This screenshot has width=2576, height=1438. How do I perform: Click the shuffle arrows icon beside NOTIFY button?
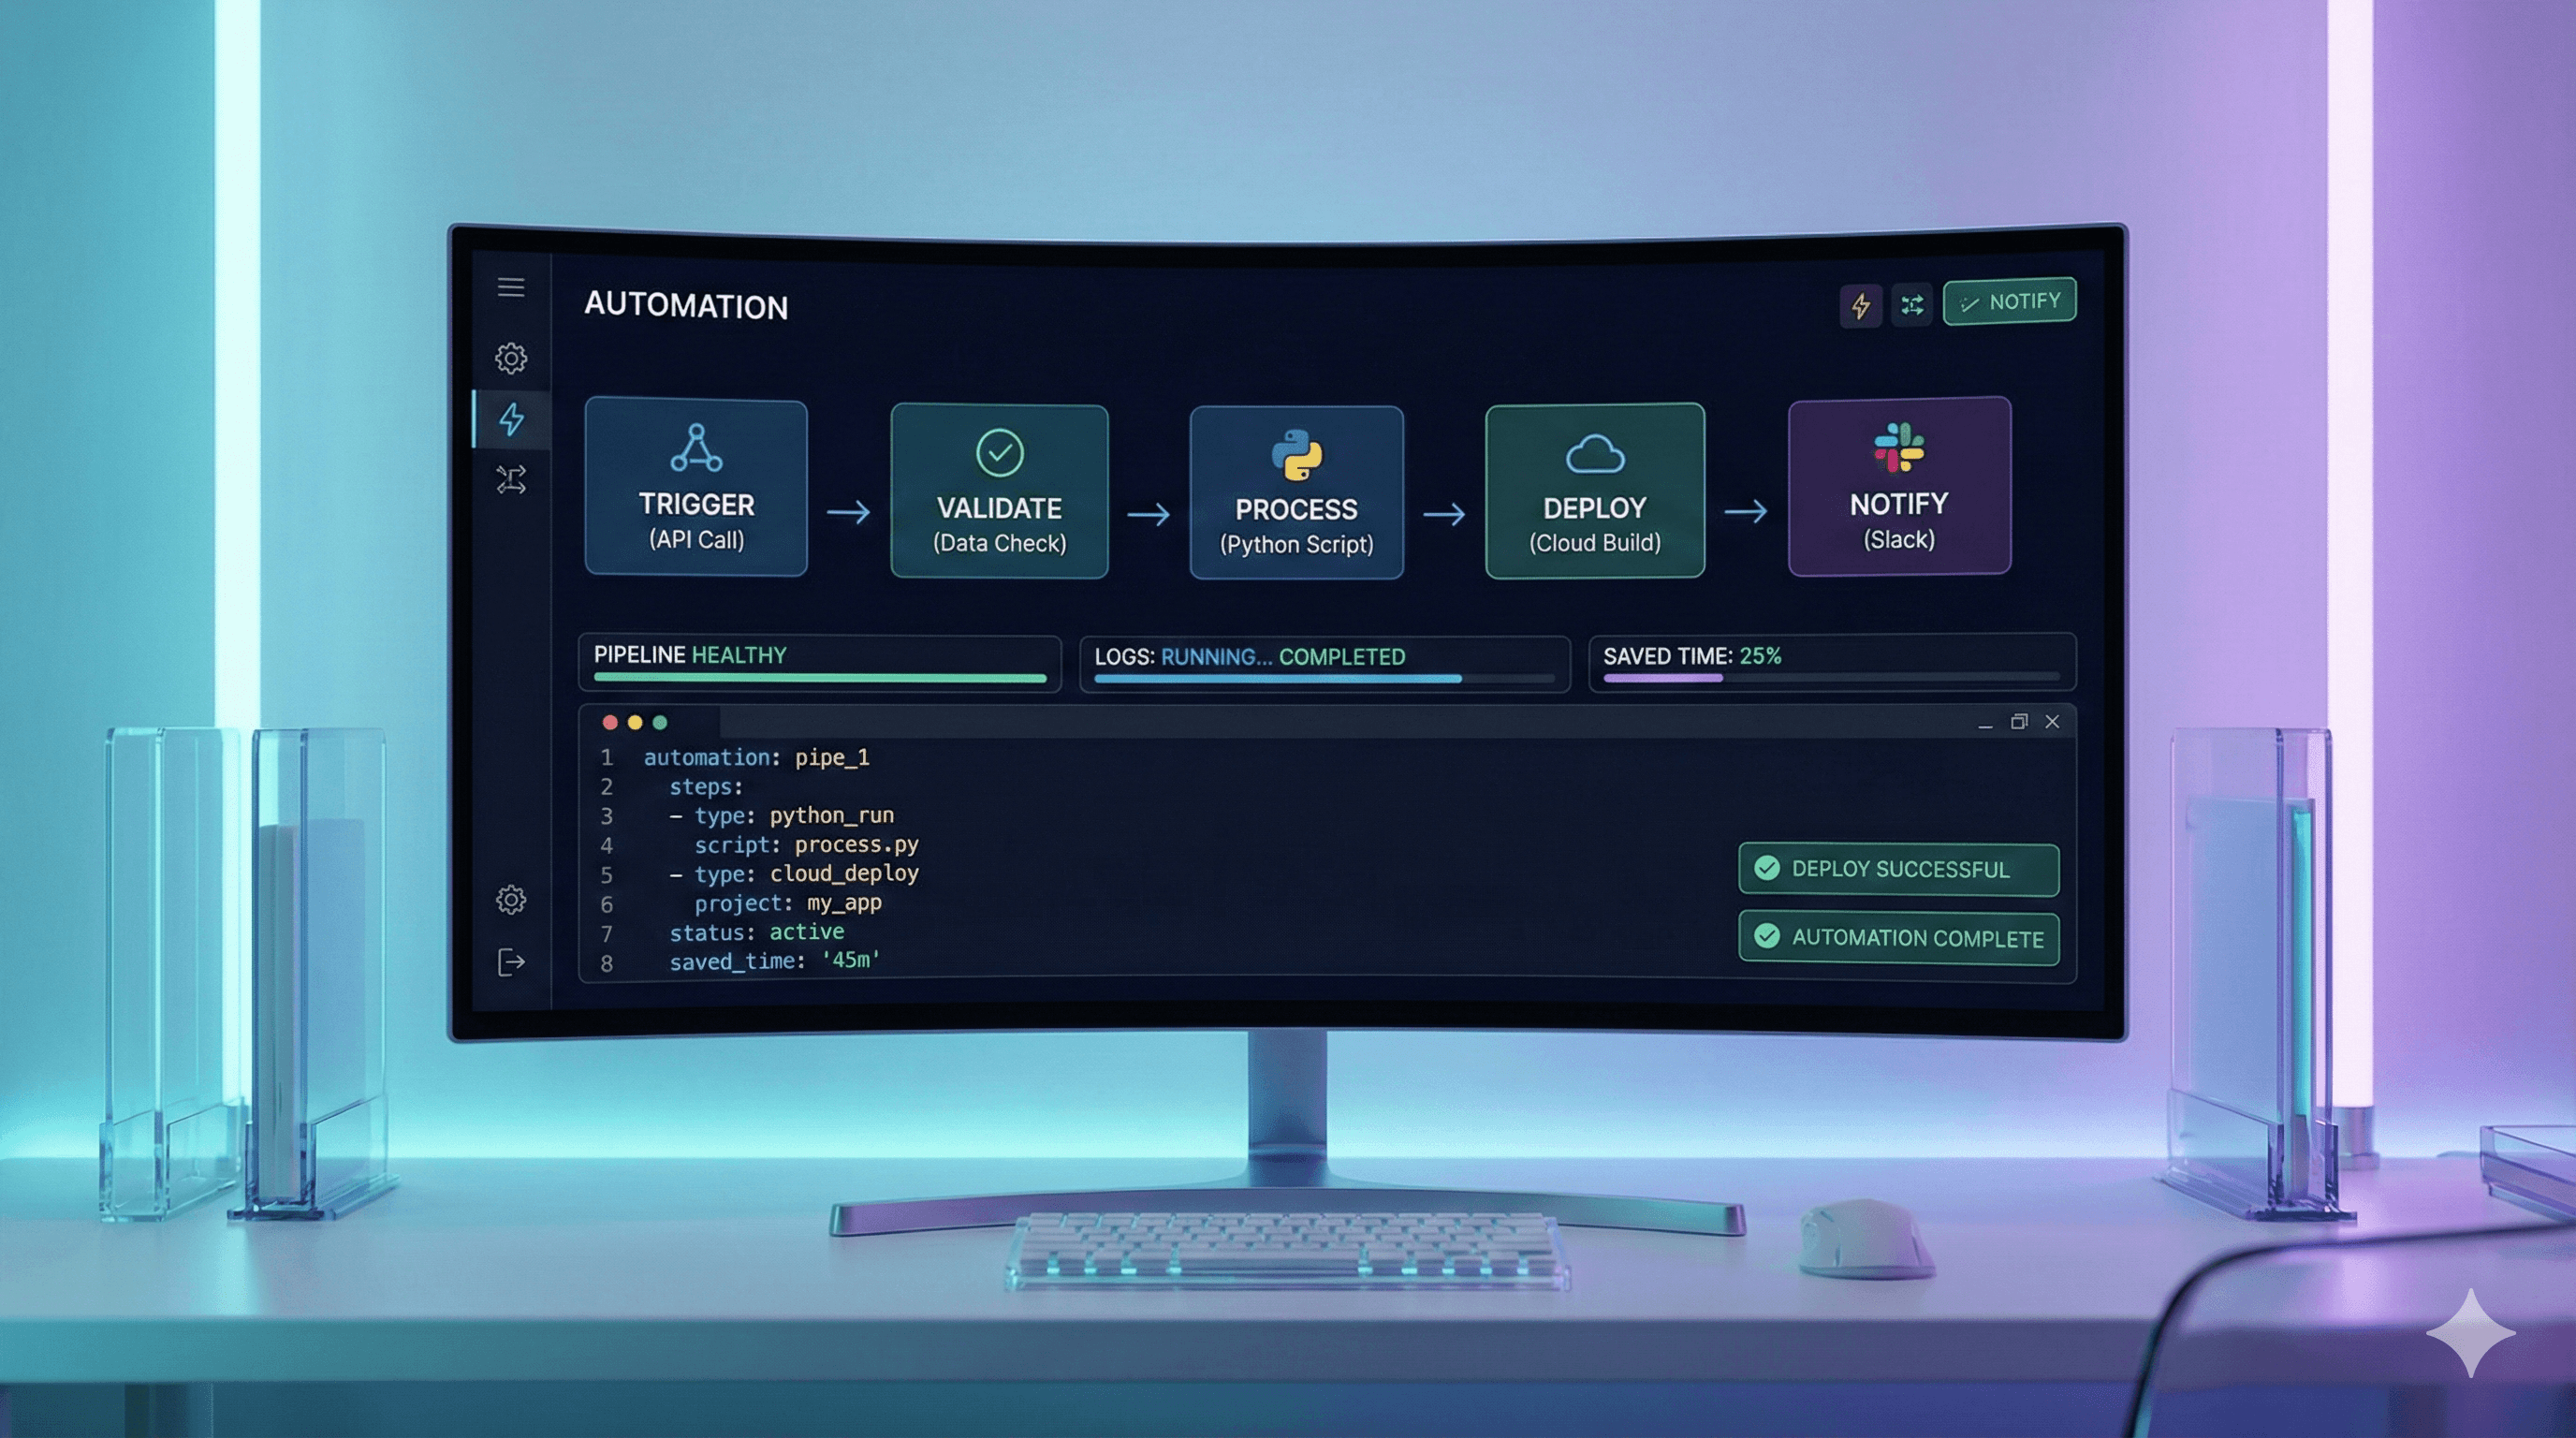1912,306
